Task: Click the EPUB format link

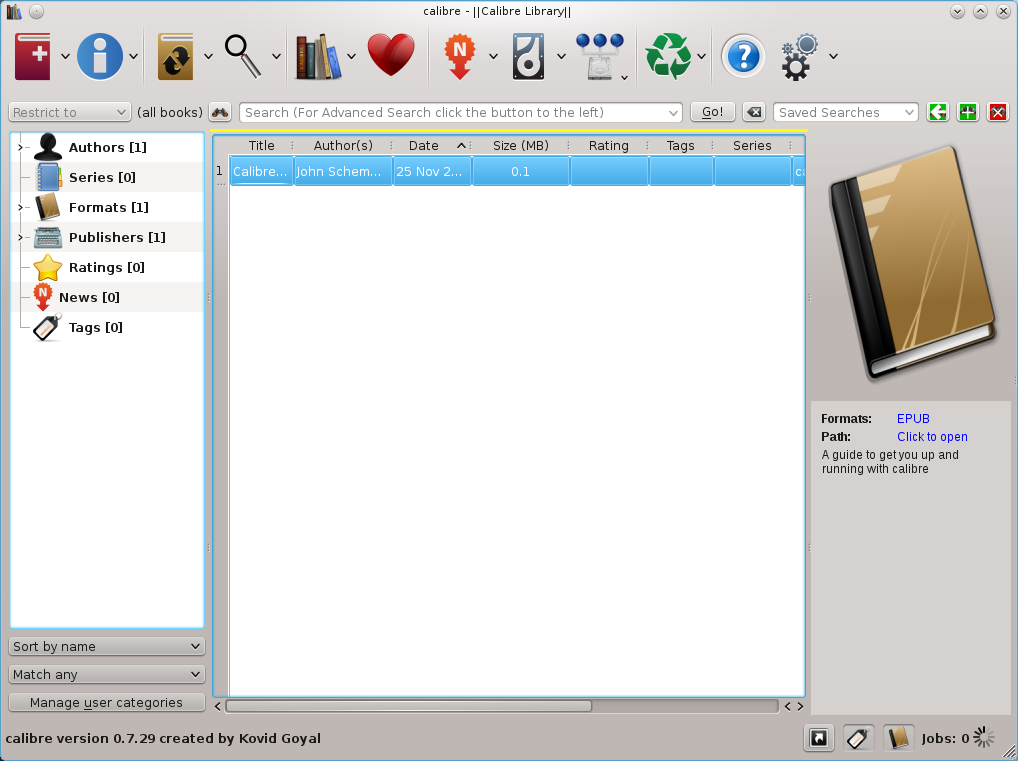Action: (913, 419)
